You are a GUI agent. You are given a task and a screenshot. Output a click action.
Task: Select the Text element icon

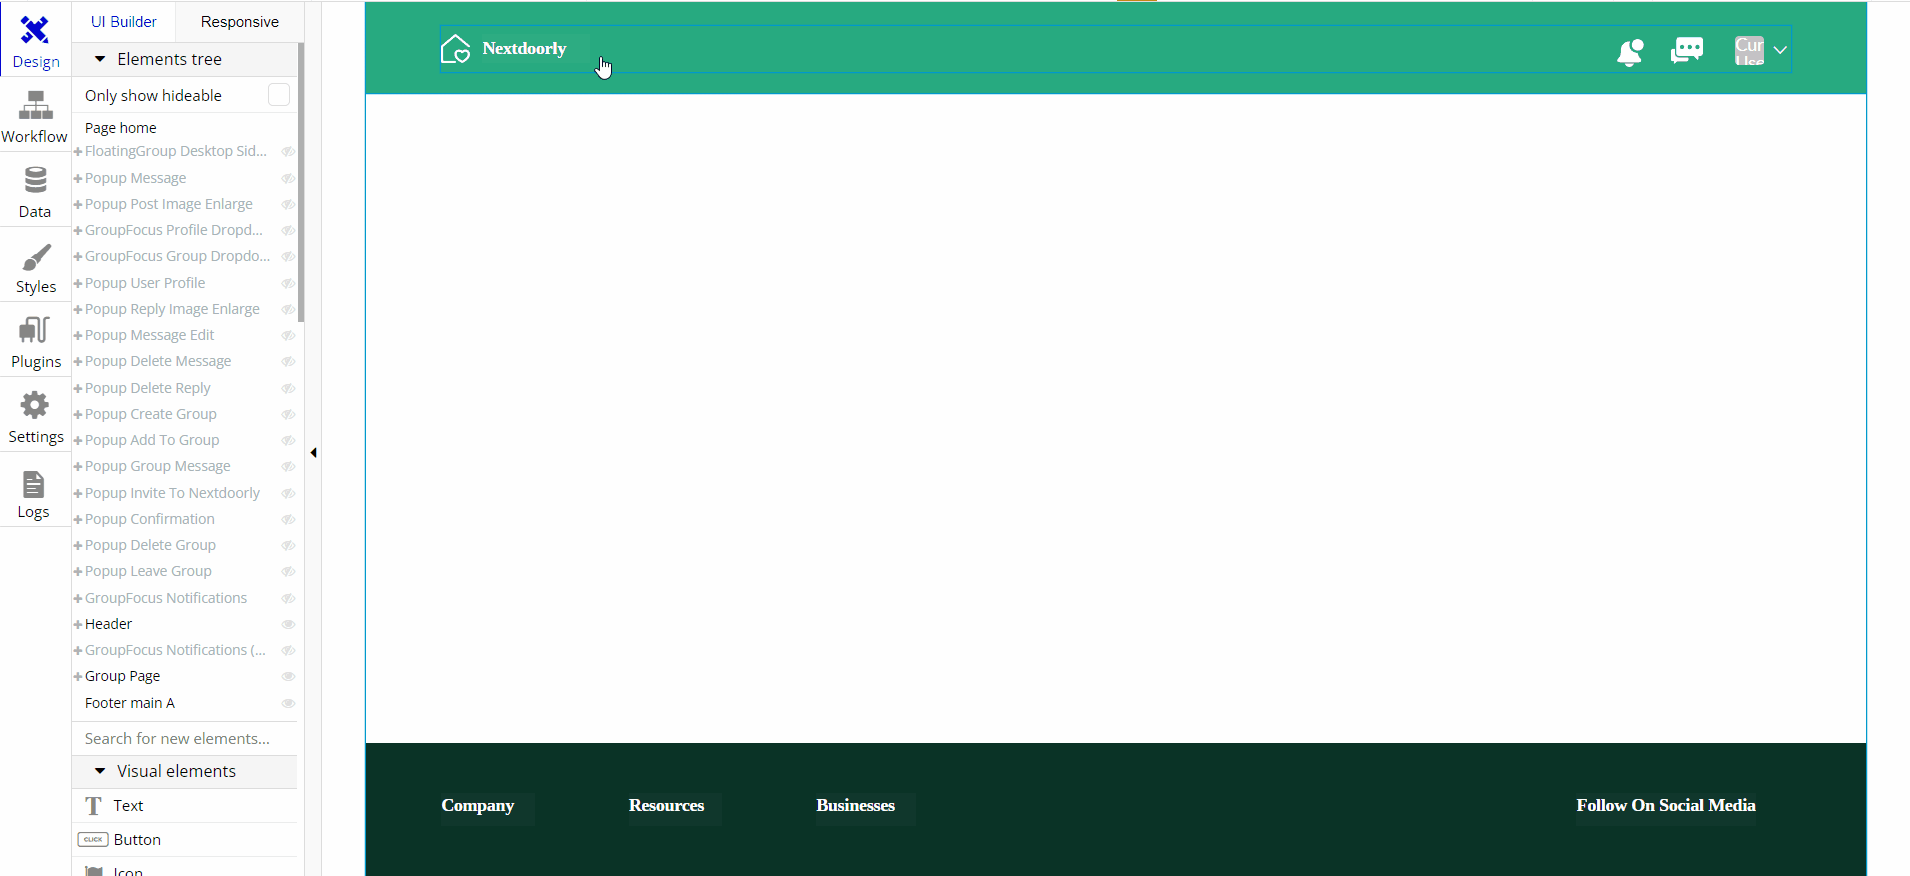pyautogui.click(x=94, y=806)
